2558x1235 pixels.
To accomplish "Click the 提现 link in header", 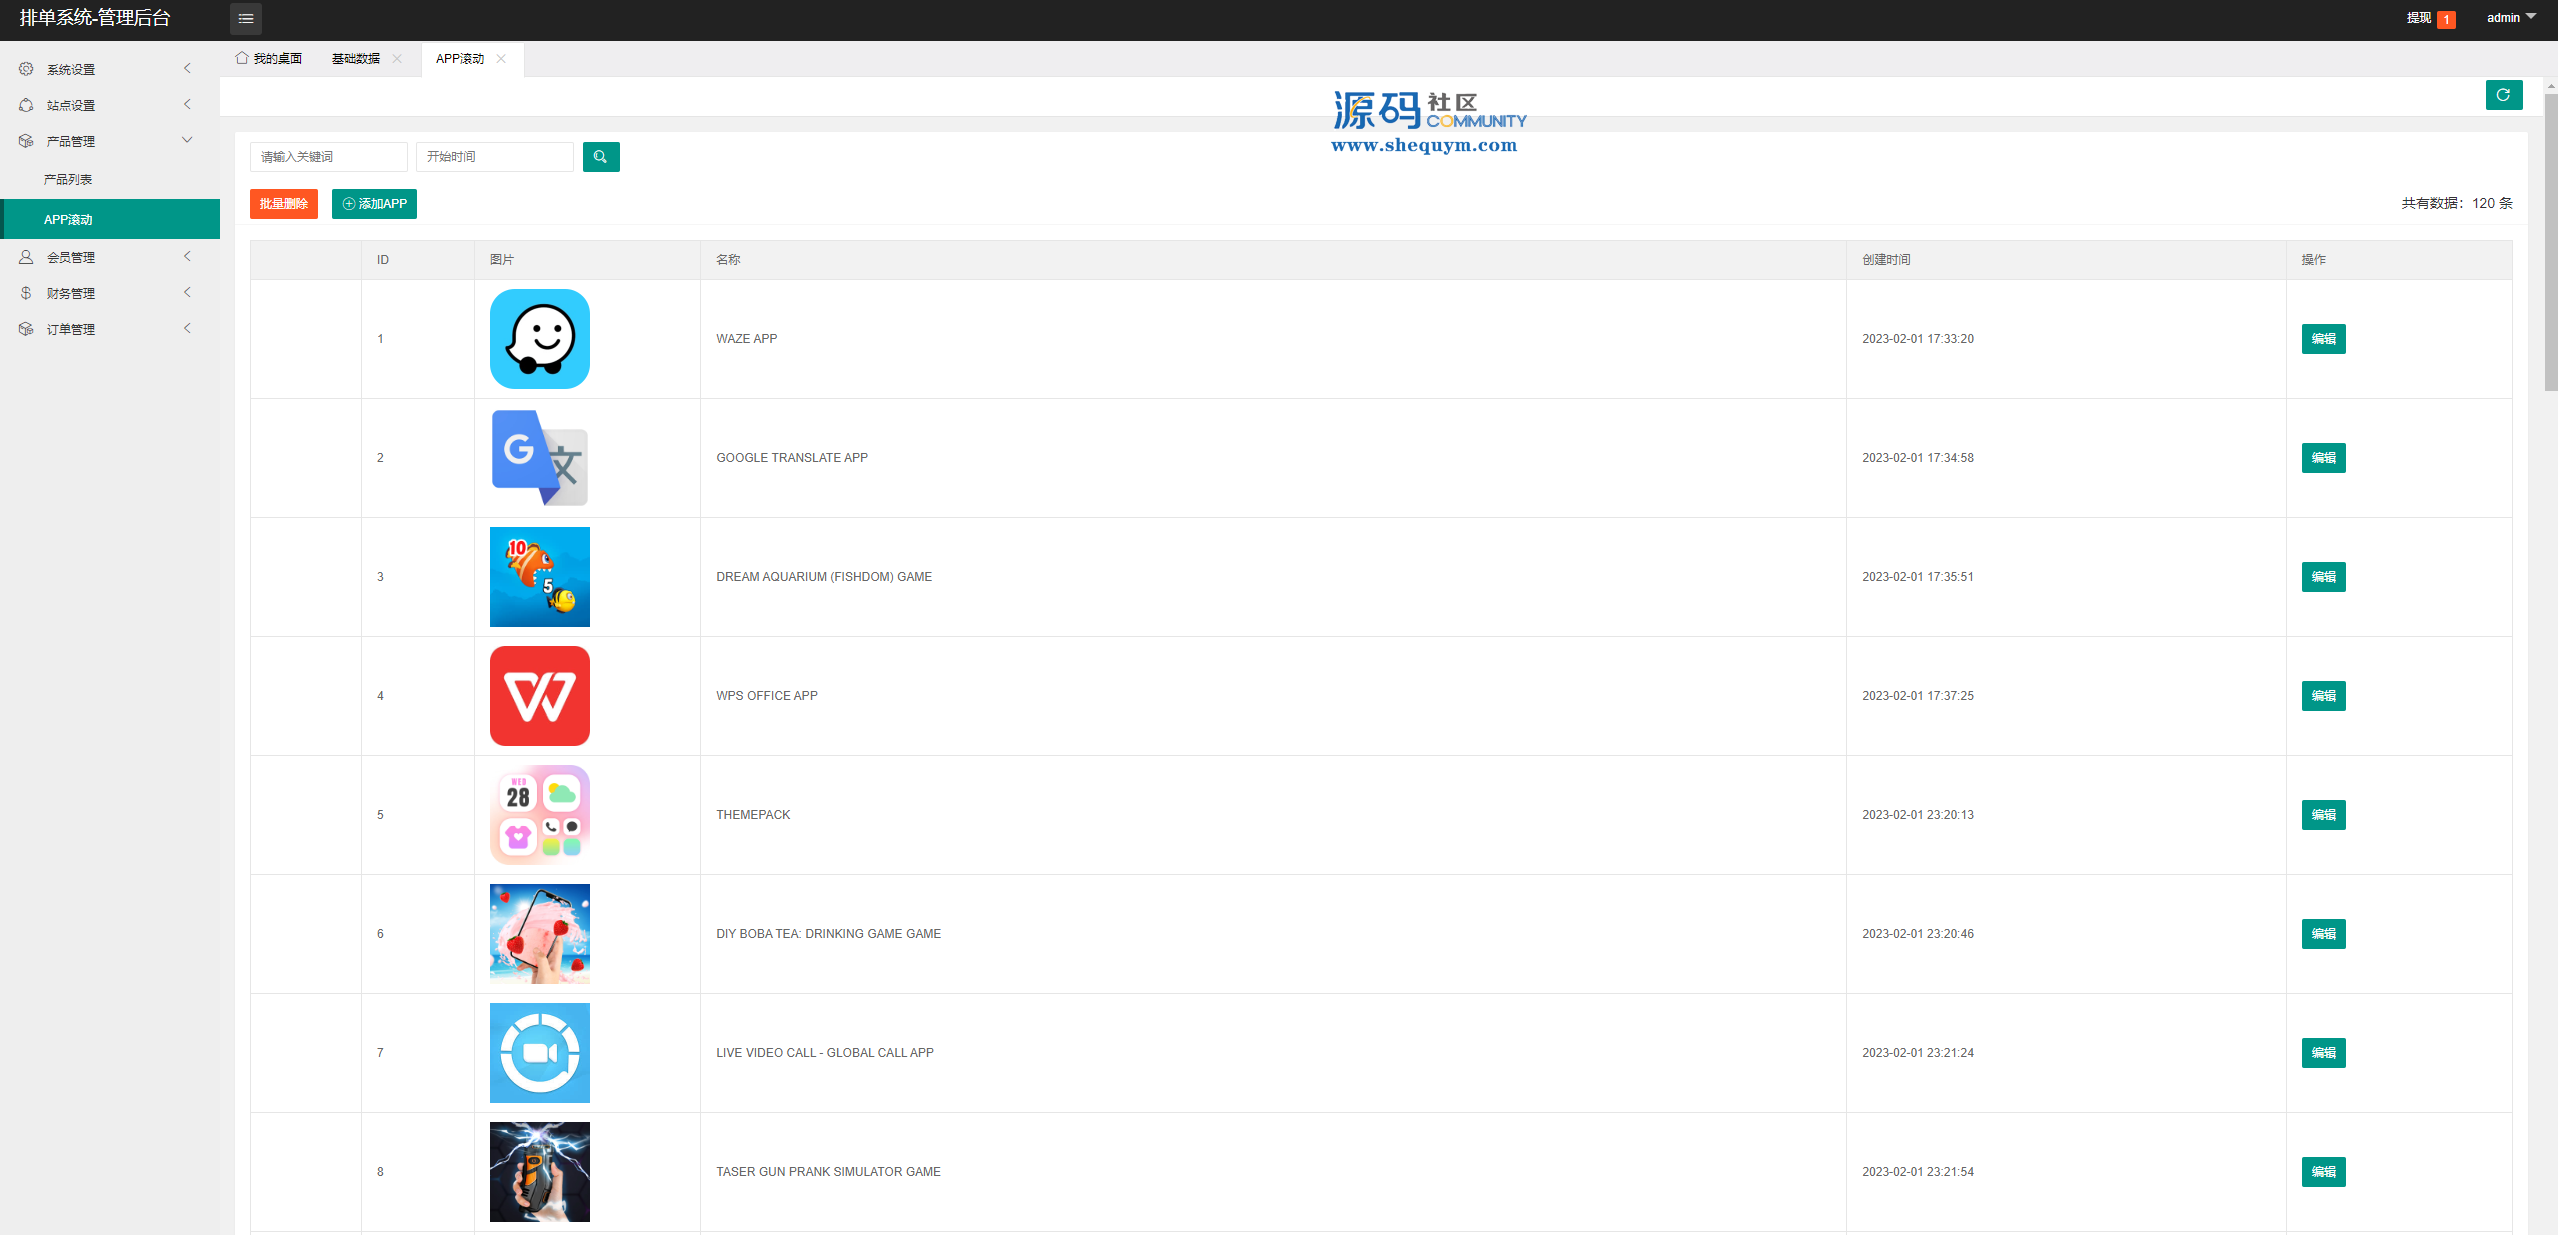I will click(x=2418, y=18).
